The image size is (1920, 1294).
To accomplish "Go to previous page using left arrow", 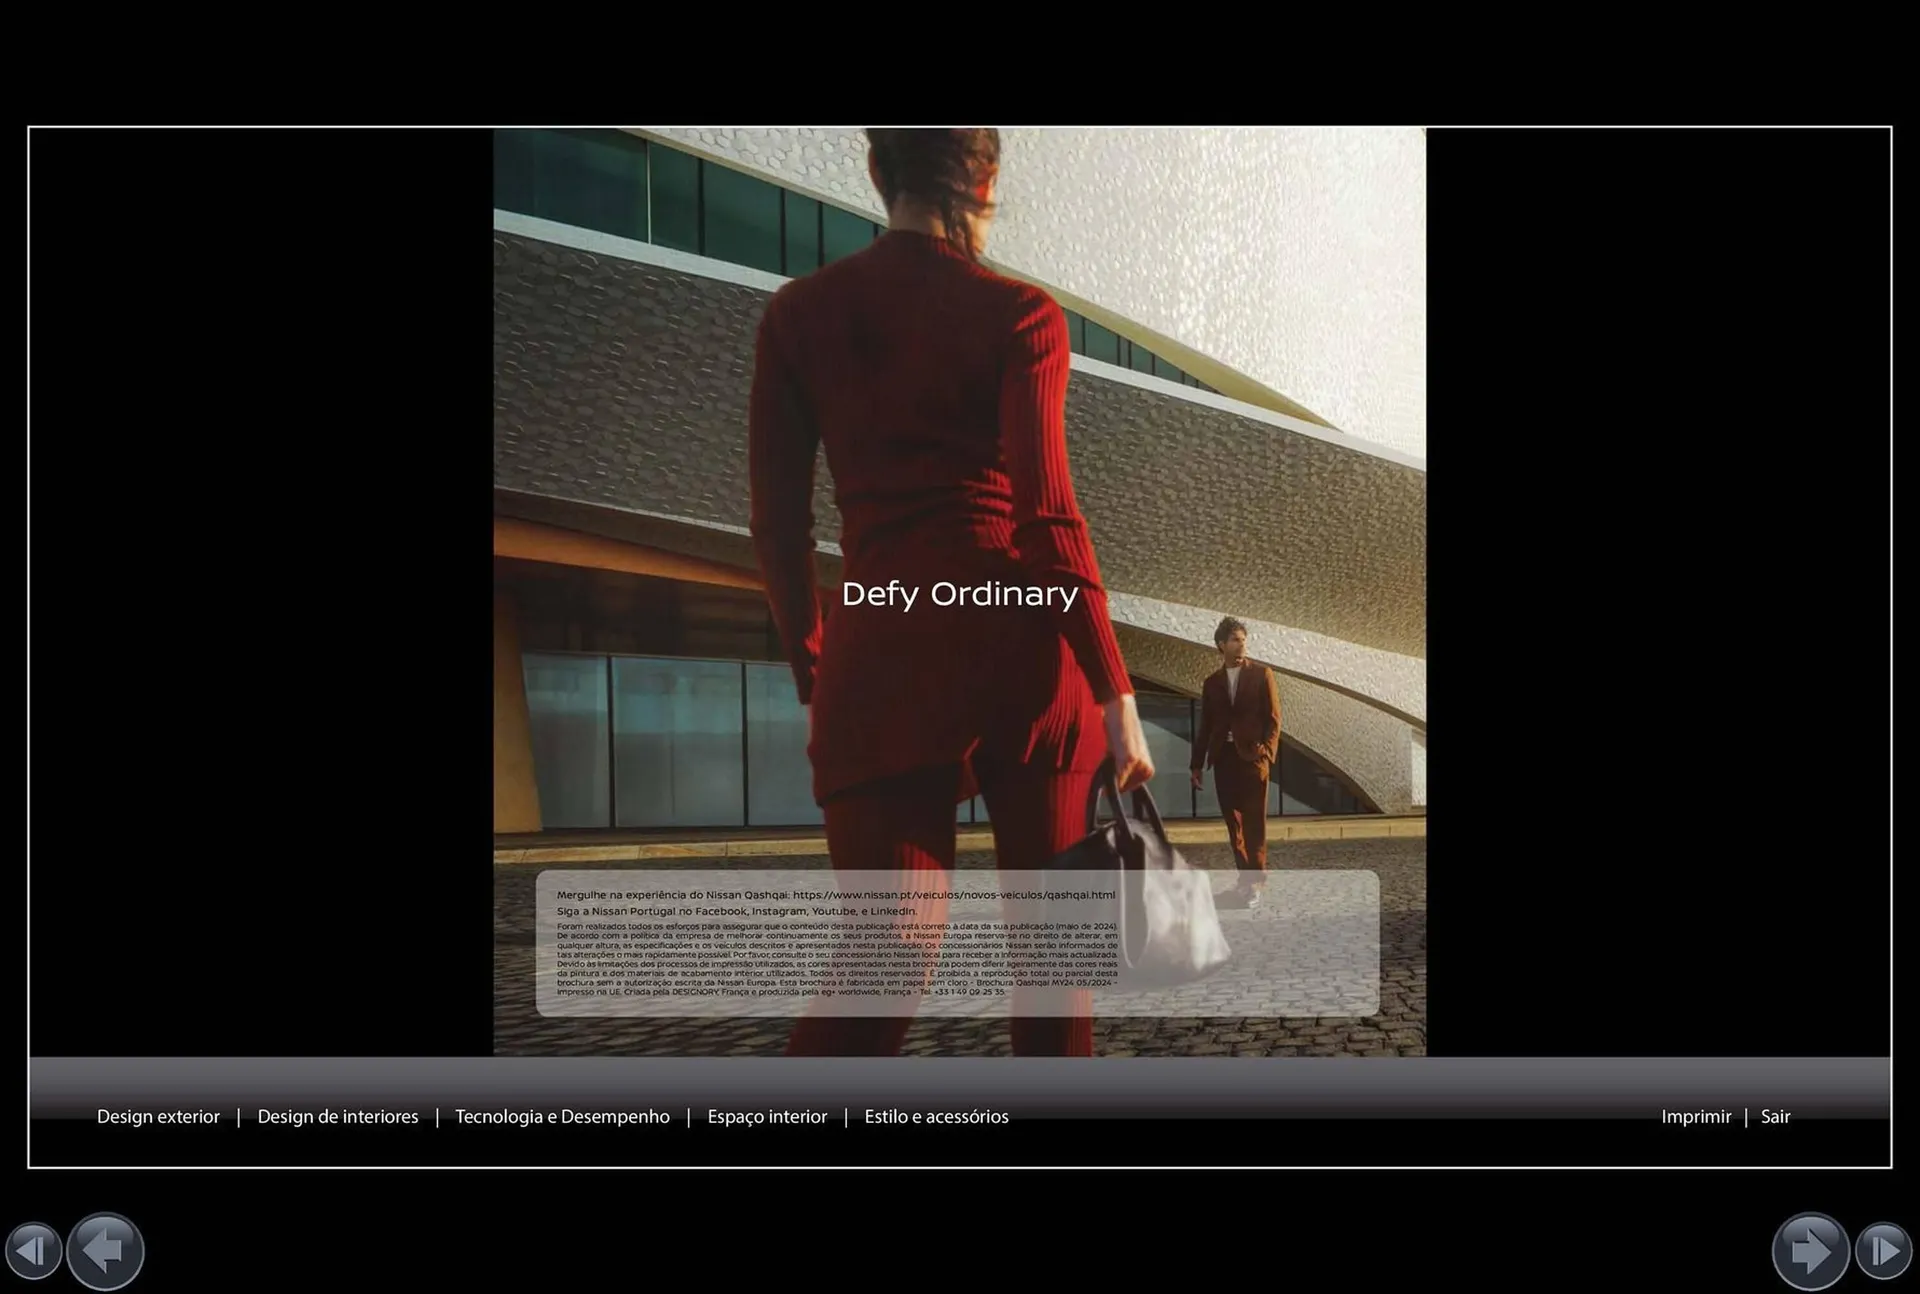I will click(x=105, y=1250).
